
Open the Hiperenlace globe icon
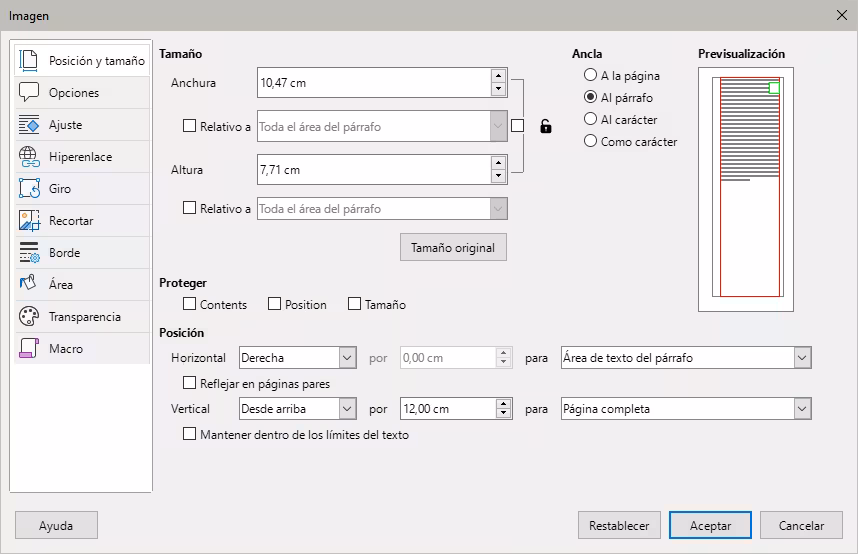[29, 157]
